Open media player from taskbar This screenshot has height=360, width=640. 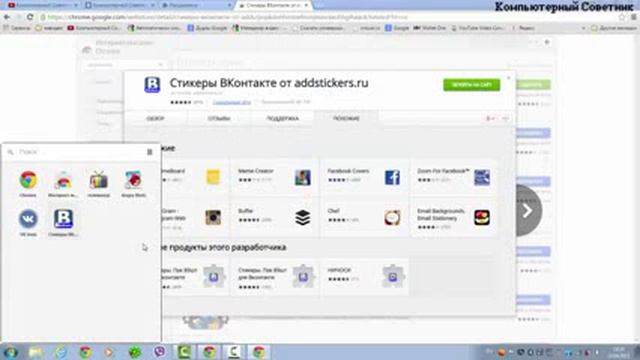pos(109,352)
